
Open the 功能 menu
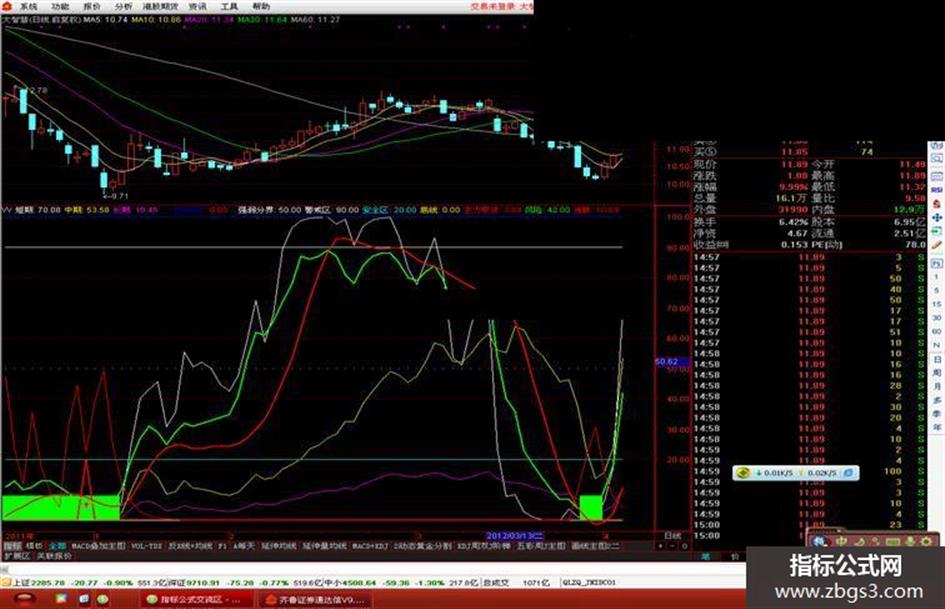pos(60,7)
